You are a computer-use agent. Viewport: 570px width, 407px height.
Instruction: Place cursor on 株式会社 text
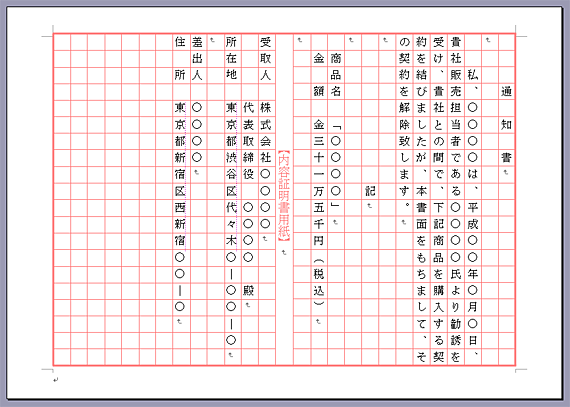tap(265, 133)
